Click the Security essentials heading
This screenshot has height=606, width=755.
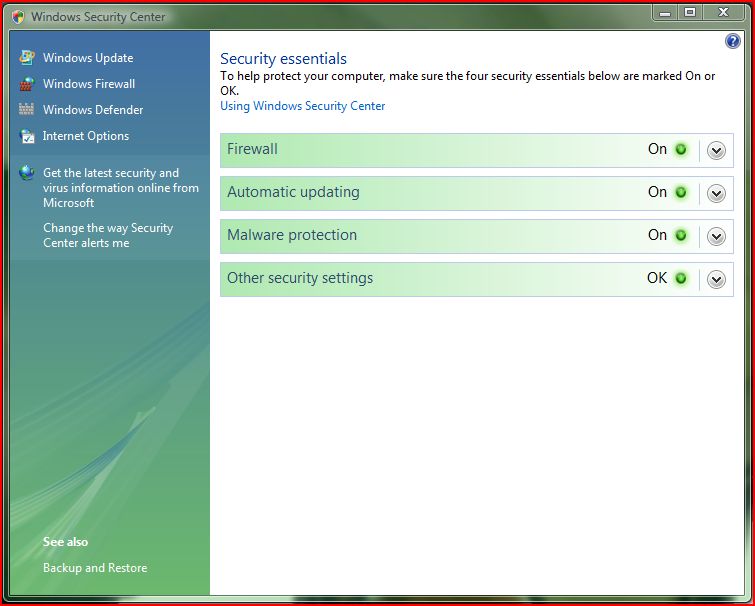click(283, 59)
